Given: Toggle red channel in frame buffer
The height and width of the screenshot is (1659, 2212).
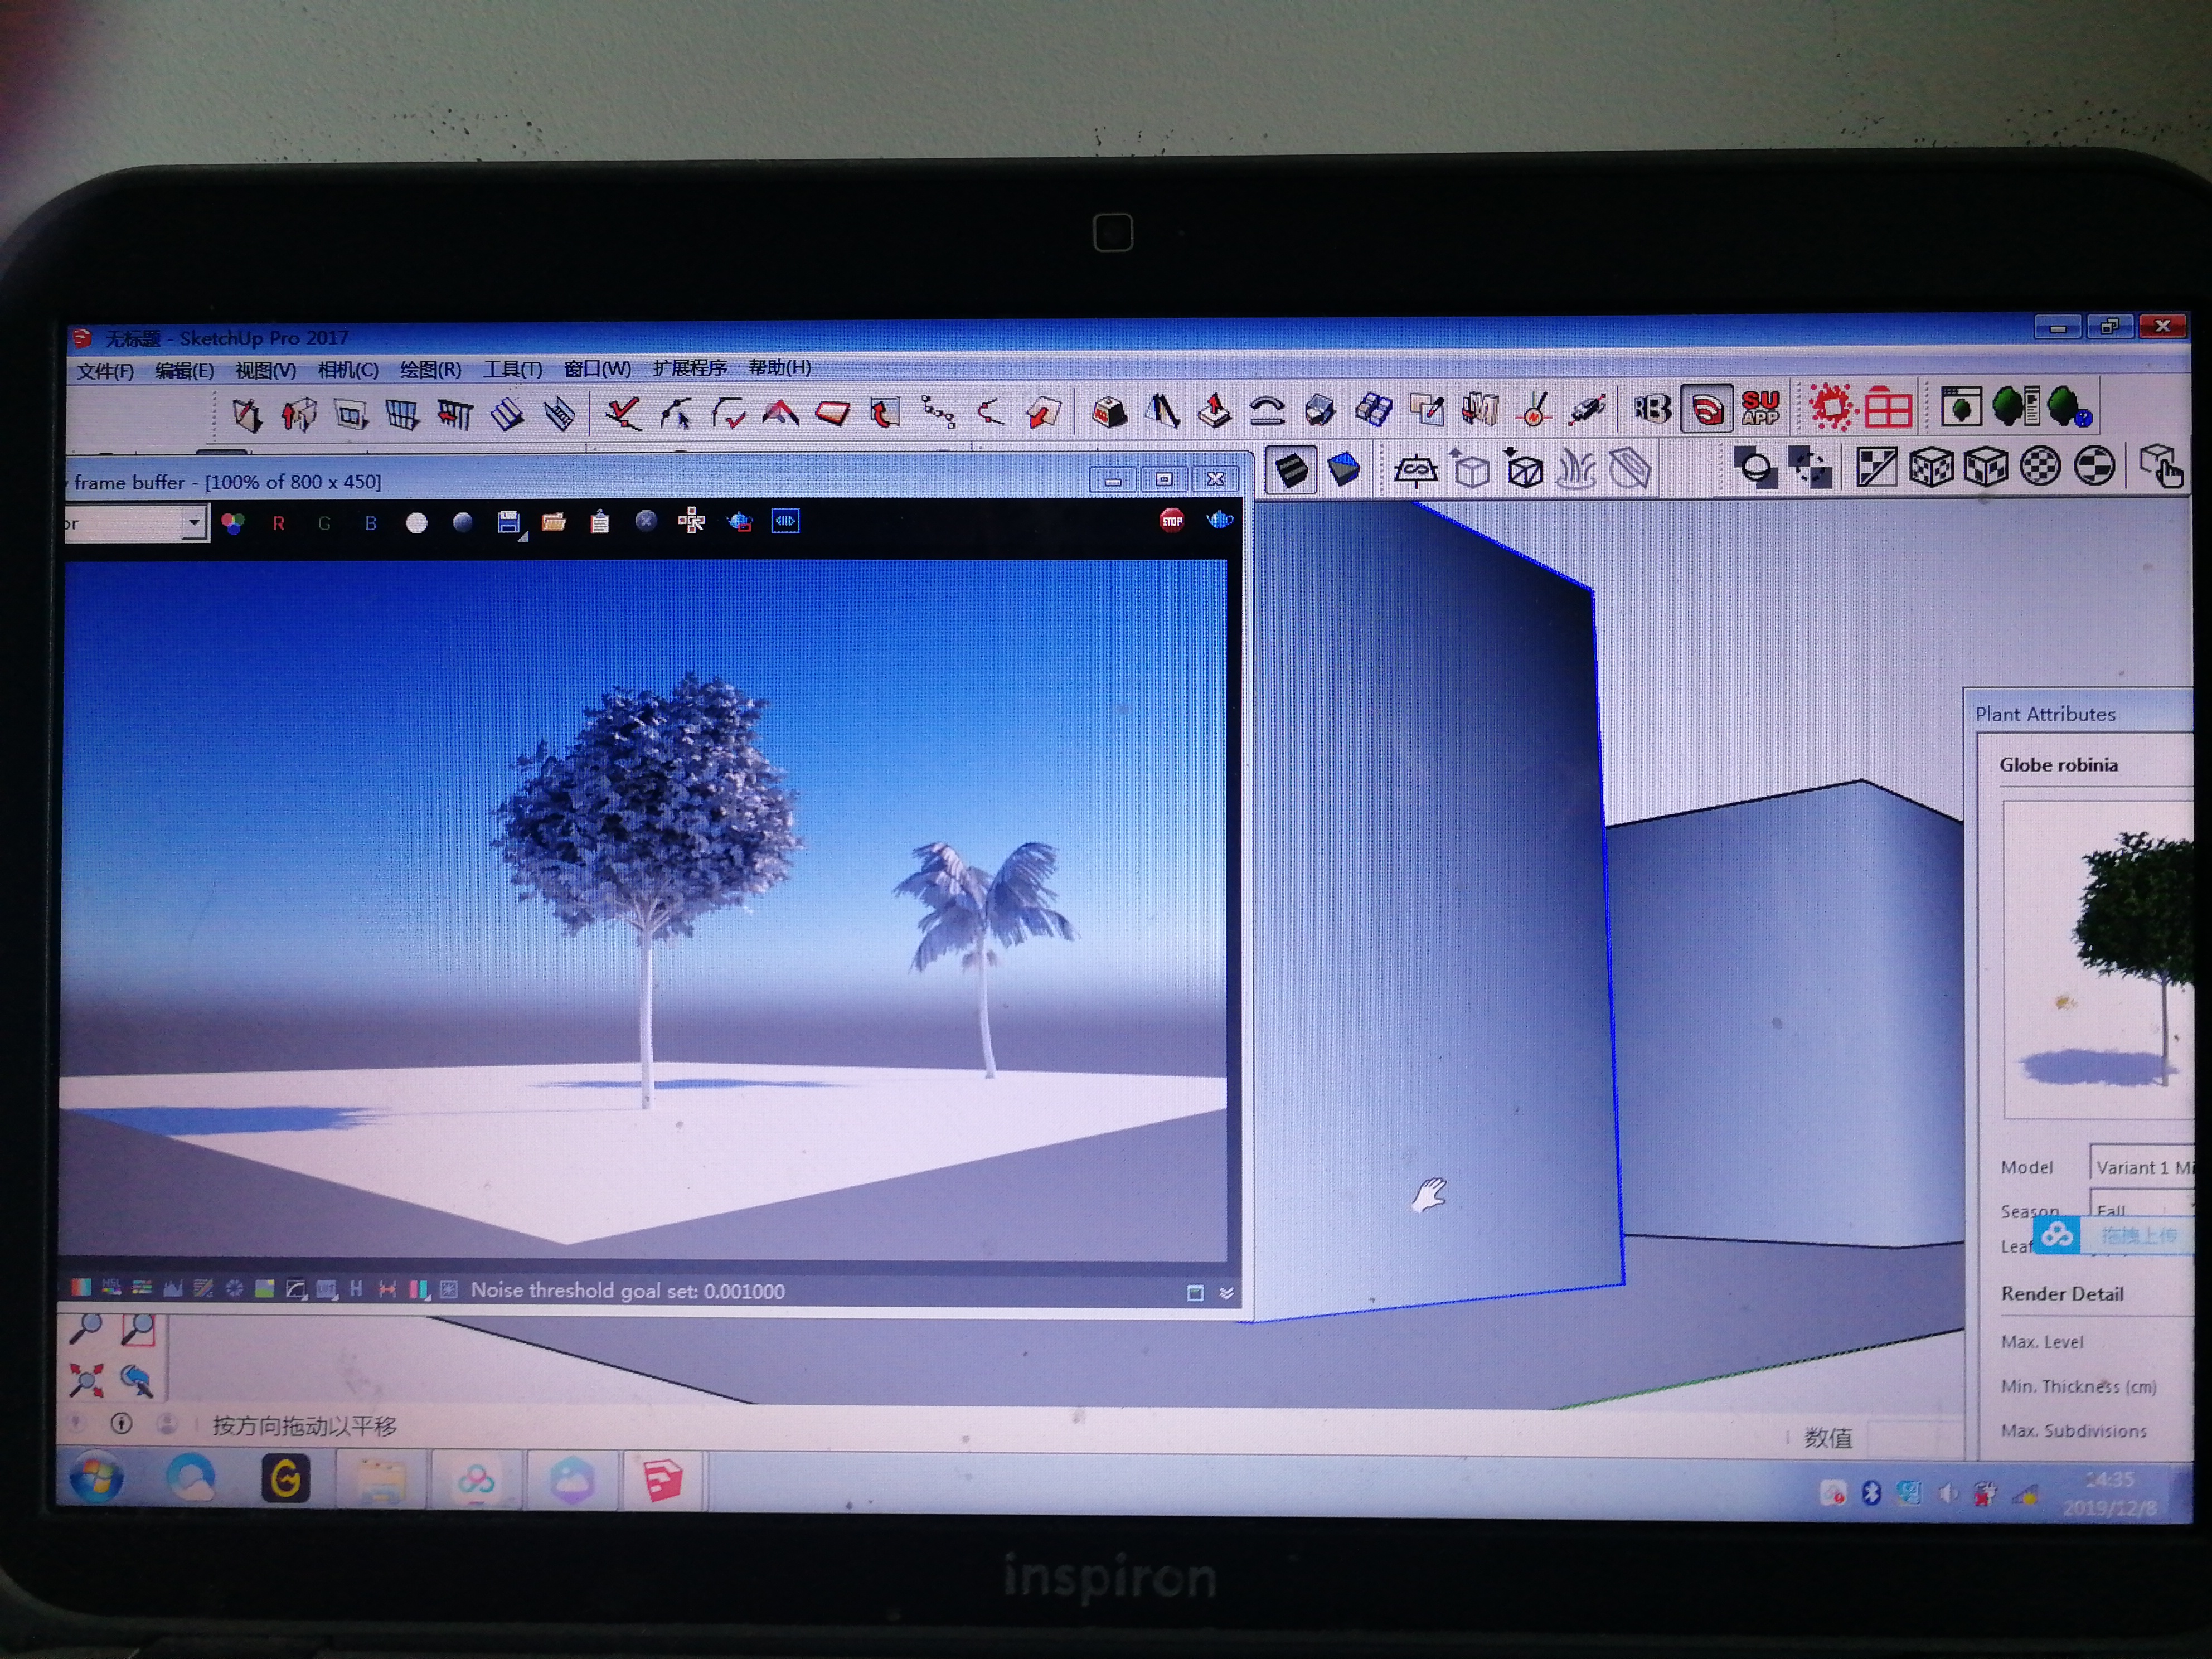Looking at the screenshot, I should 279,523.
